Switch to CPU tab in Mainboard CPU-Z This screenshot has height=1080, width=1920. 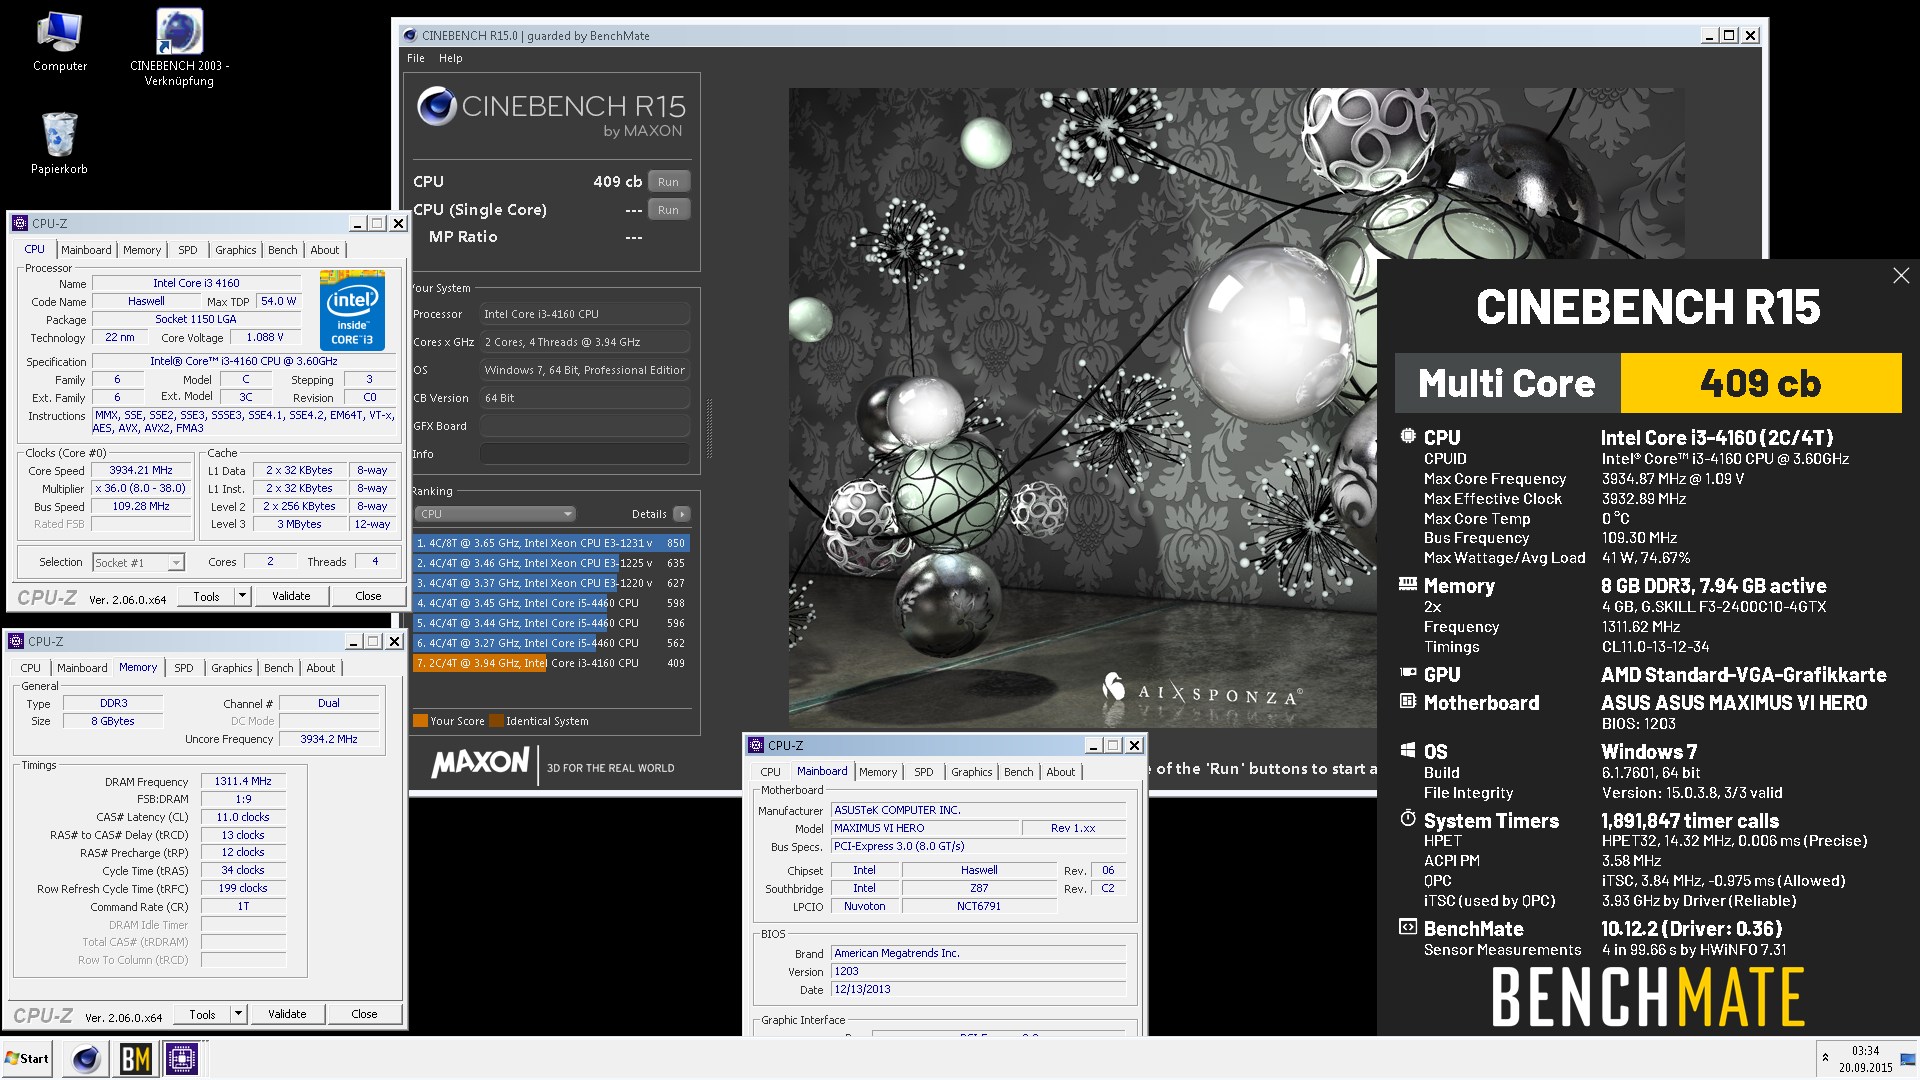point(770,772)
